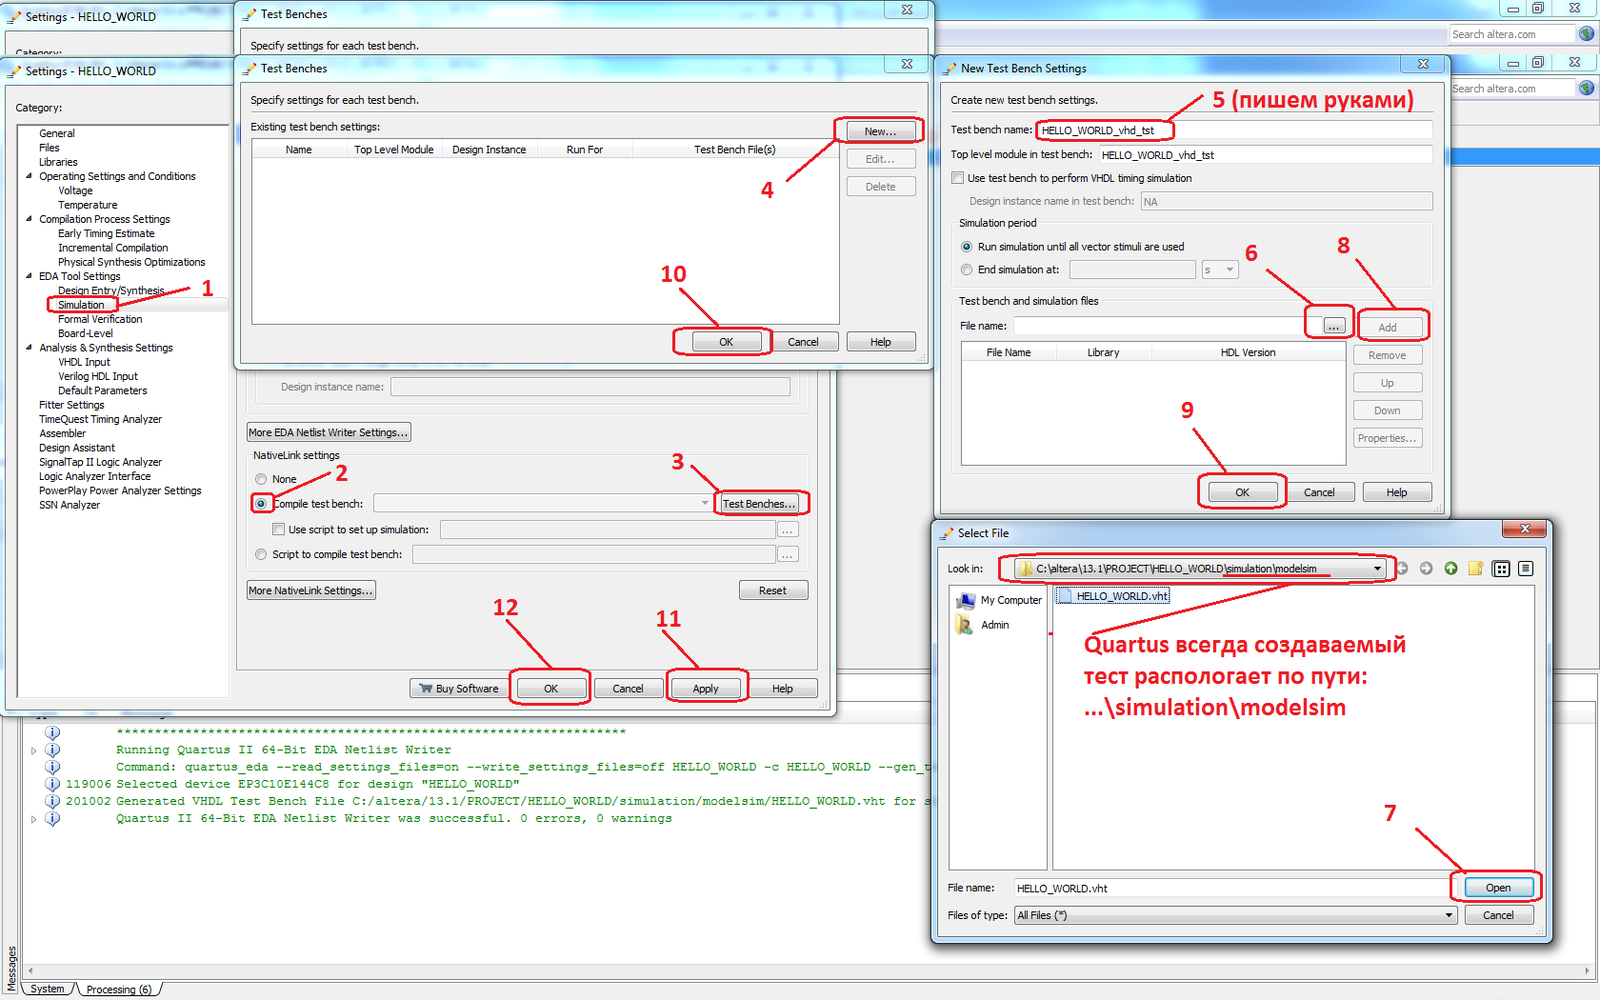
Task: Switch to detail view in Select File dialog
Action: click(x=1525, y=568)
